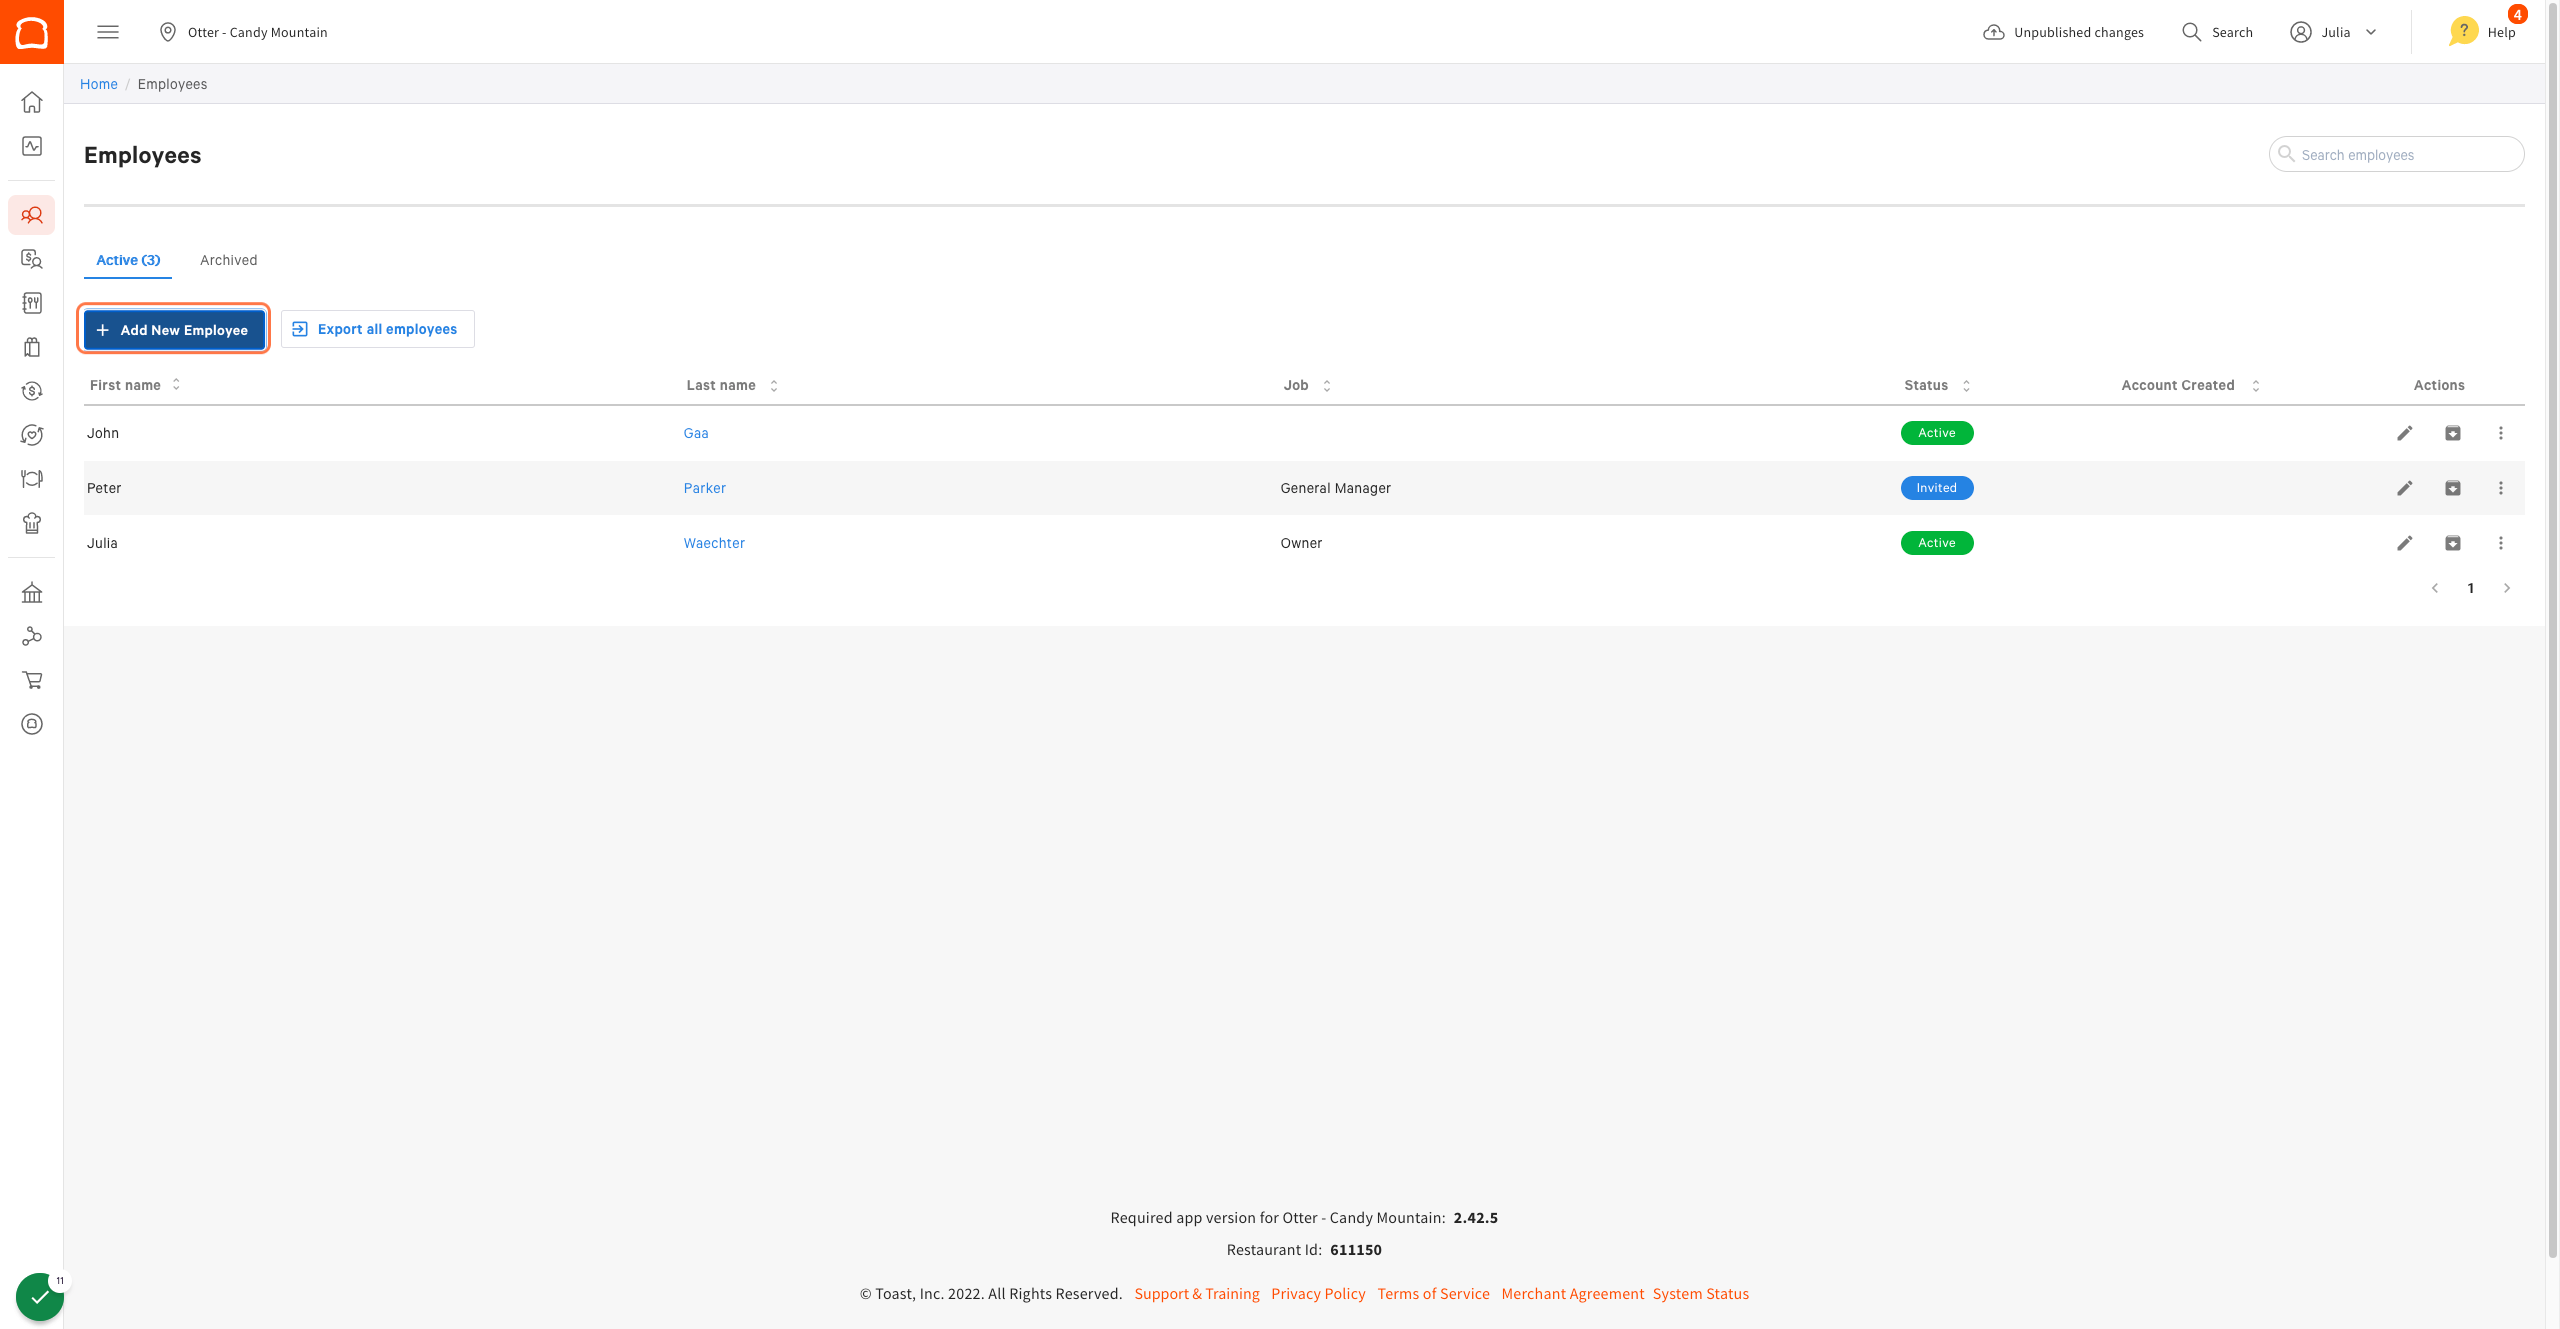Click the green checkmark badge in the bottom-left corner
Viewport: 2560px width, 1329px height.
[x=39, y=1297]
